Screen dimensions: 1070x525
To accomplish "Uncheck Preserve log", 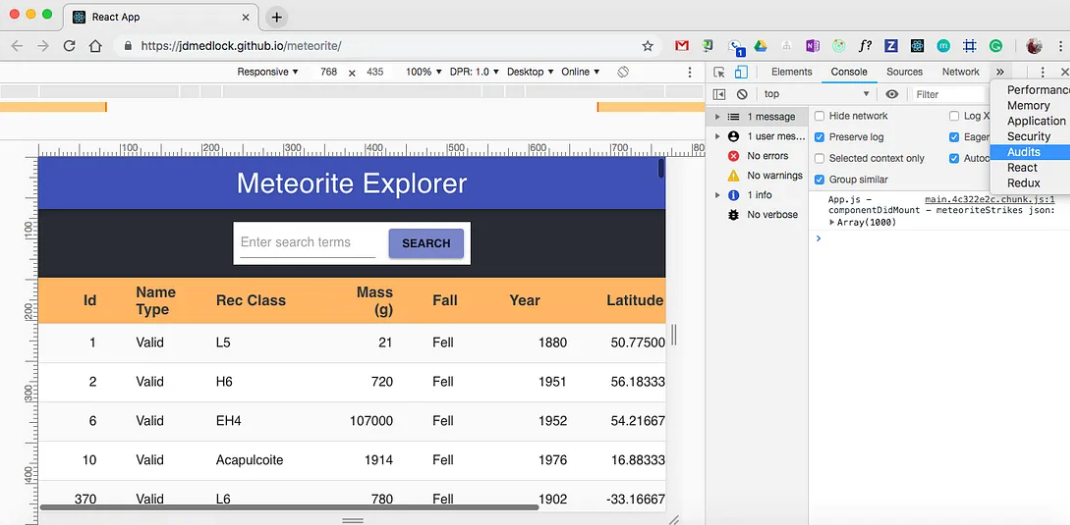I will [820, 137].
